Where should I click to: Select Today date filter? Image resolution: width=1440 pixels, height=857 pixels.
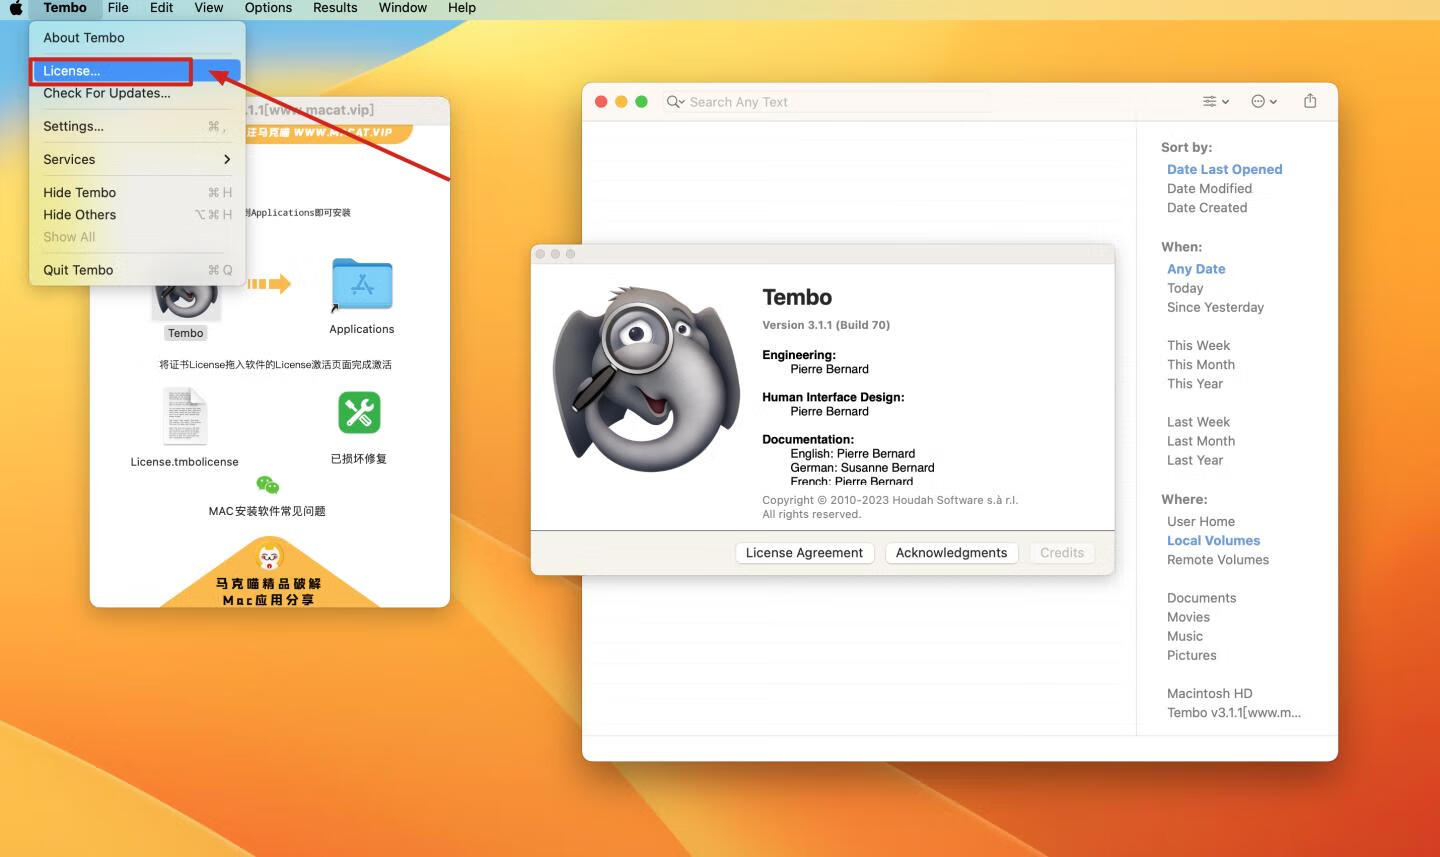point(1185,288)
